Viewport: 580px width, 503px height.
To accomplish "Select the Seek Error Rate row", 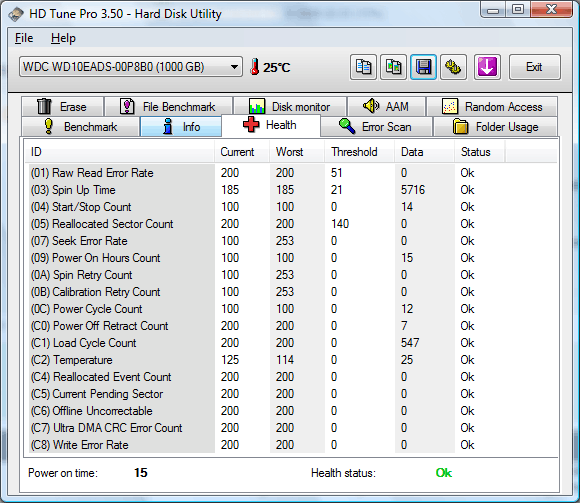I will [x=291, y=241].
